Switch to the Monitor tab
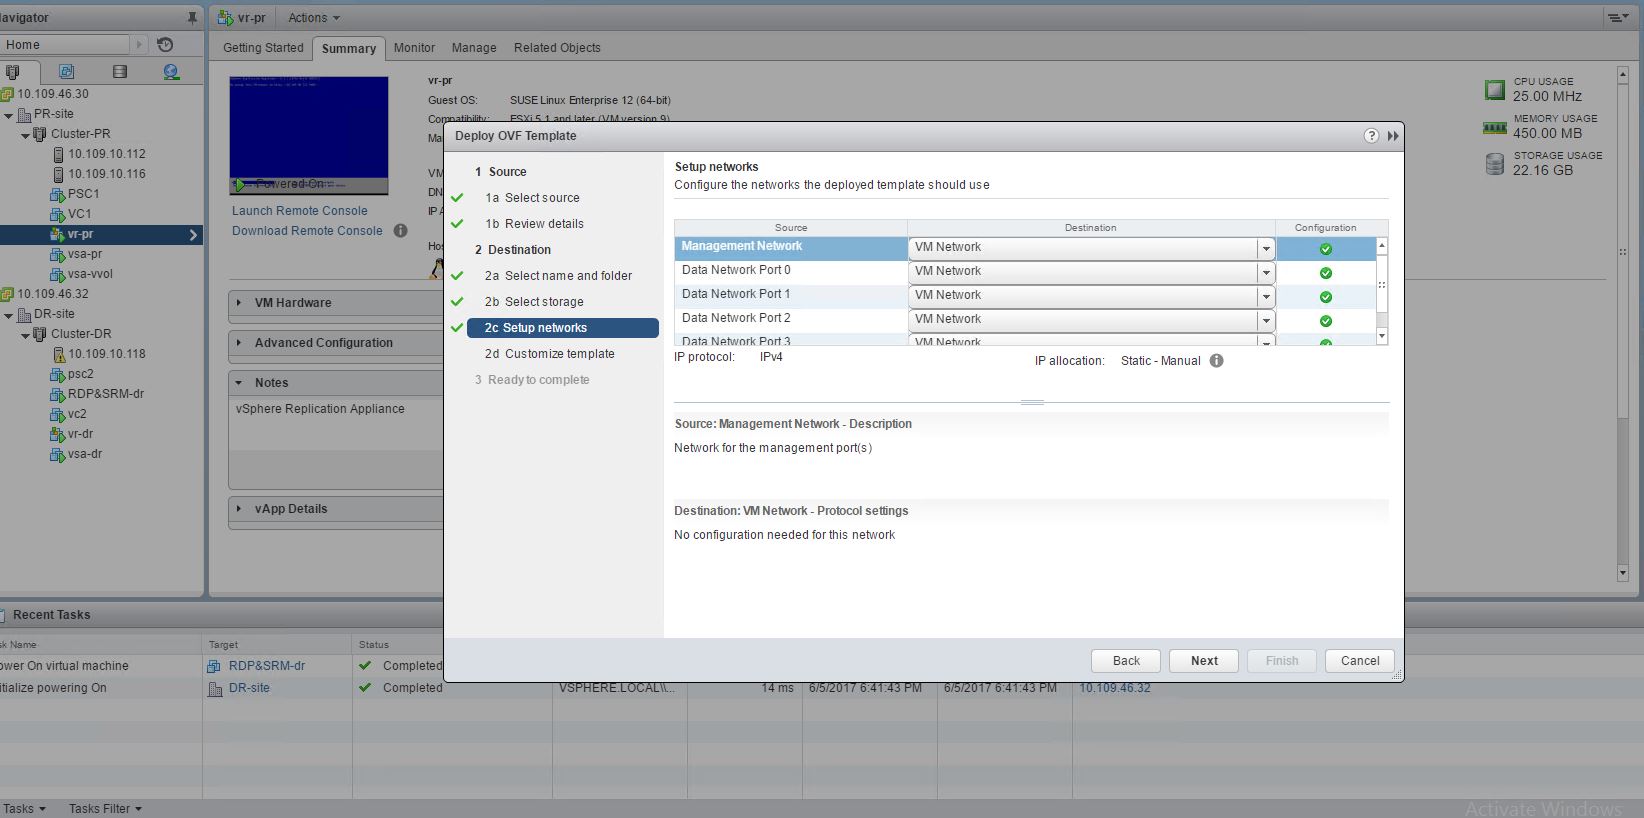Screen dimensions: 1644x818 tap(414, 48)
